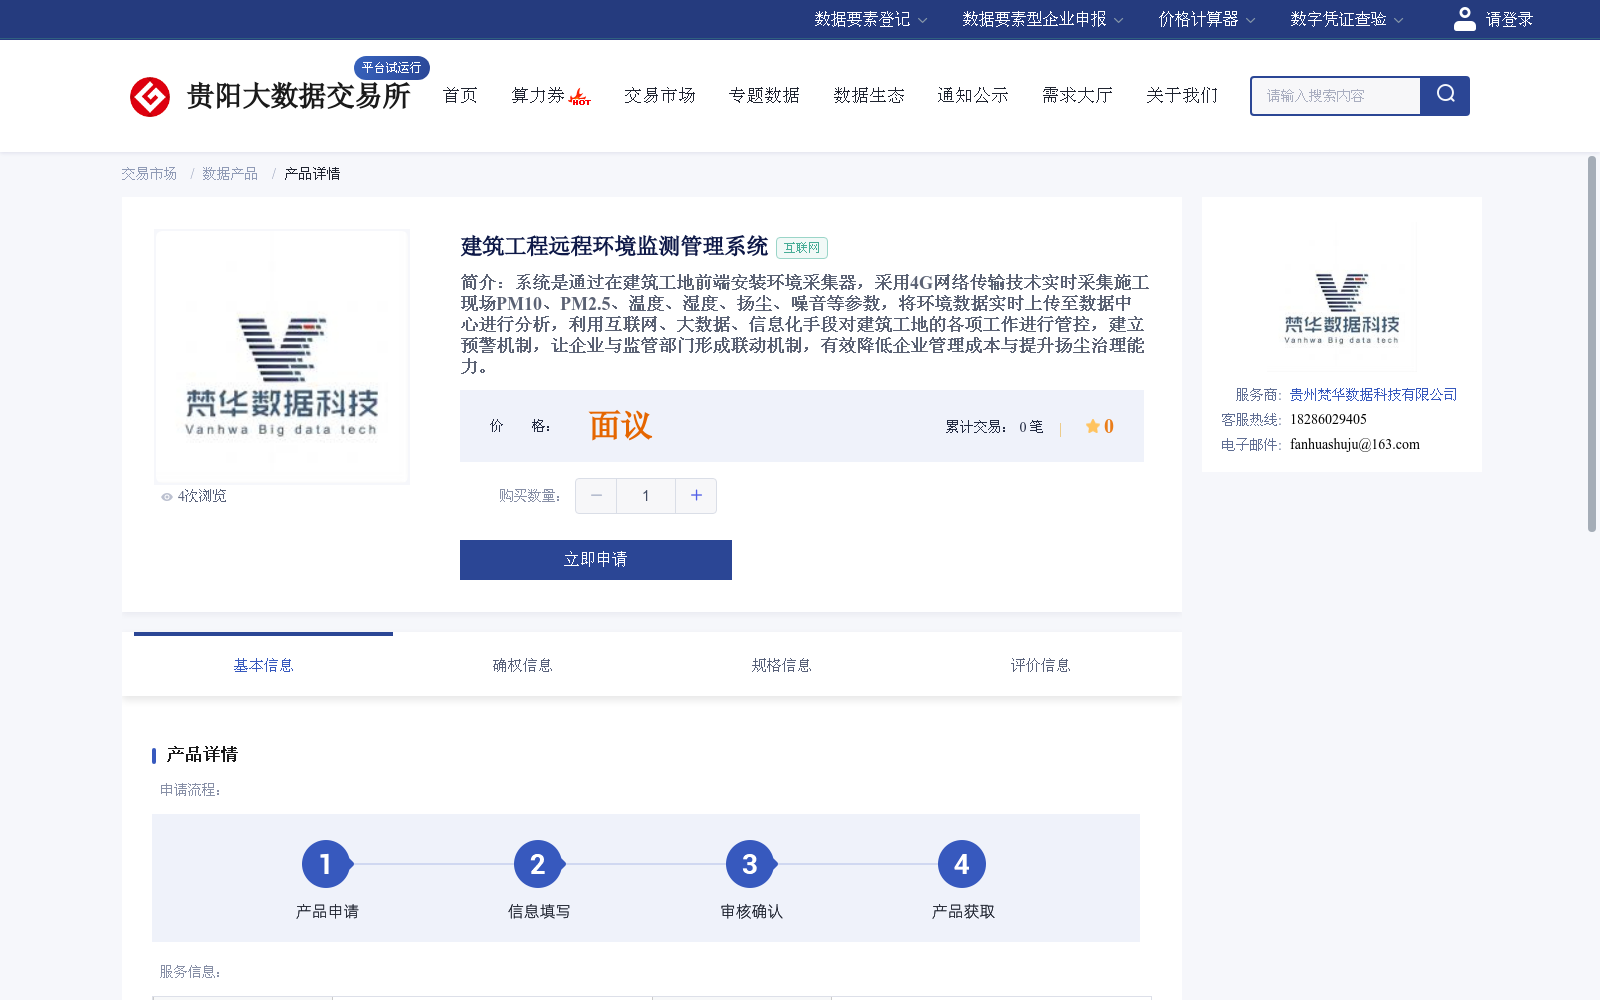Expand the 数据要素登记 dropdown
Screen dimensions: 1600x1000
tap(870, 19)
